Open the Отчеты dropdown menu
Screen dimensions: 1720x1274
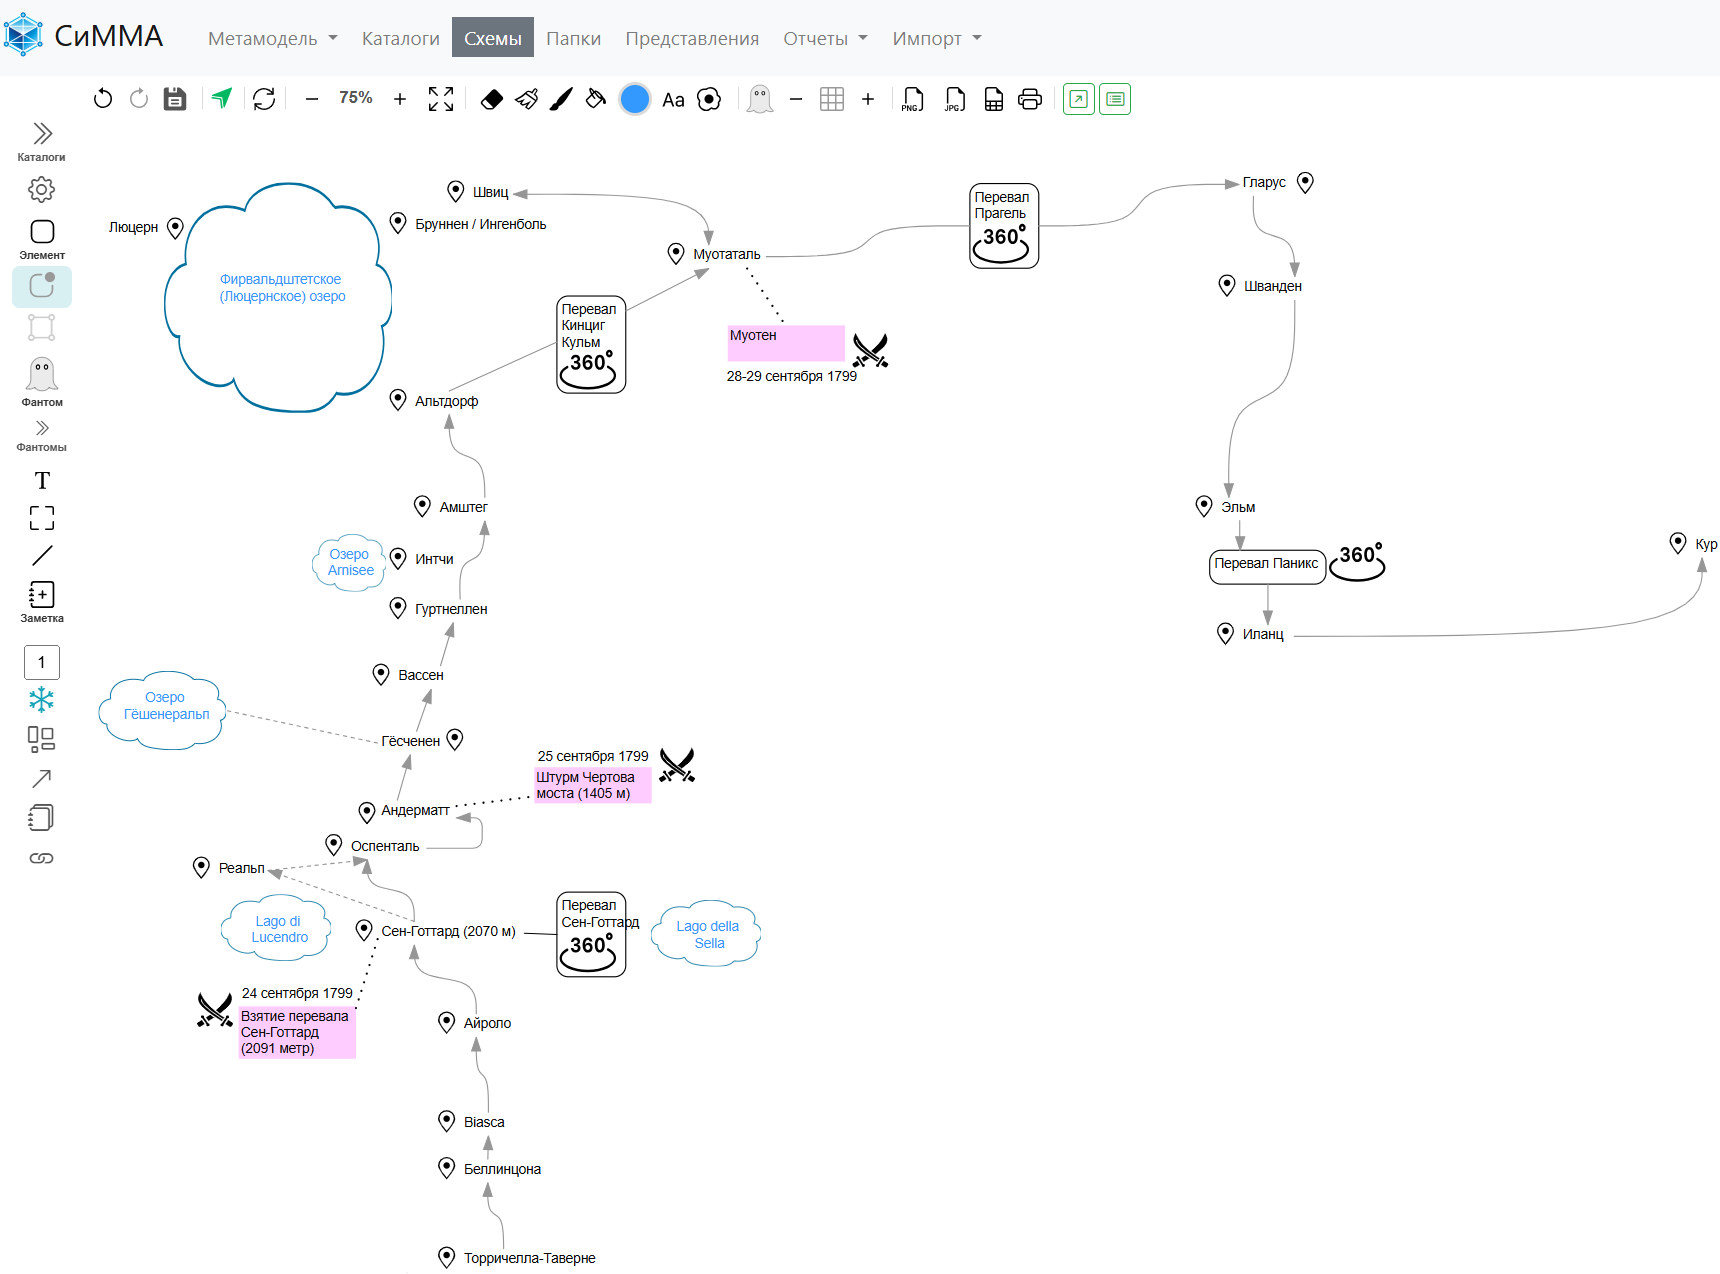coord(826,38)
